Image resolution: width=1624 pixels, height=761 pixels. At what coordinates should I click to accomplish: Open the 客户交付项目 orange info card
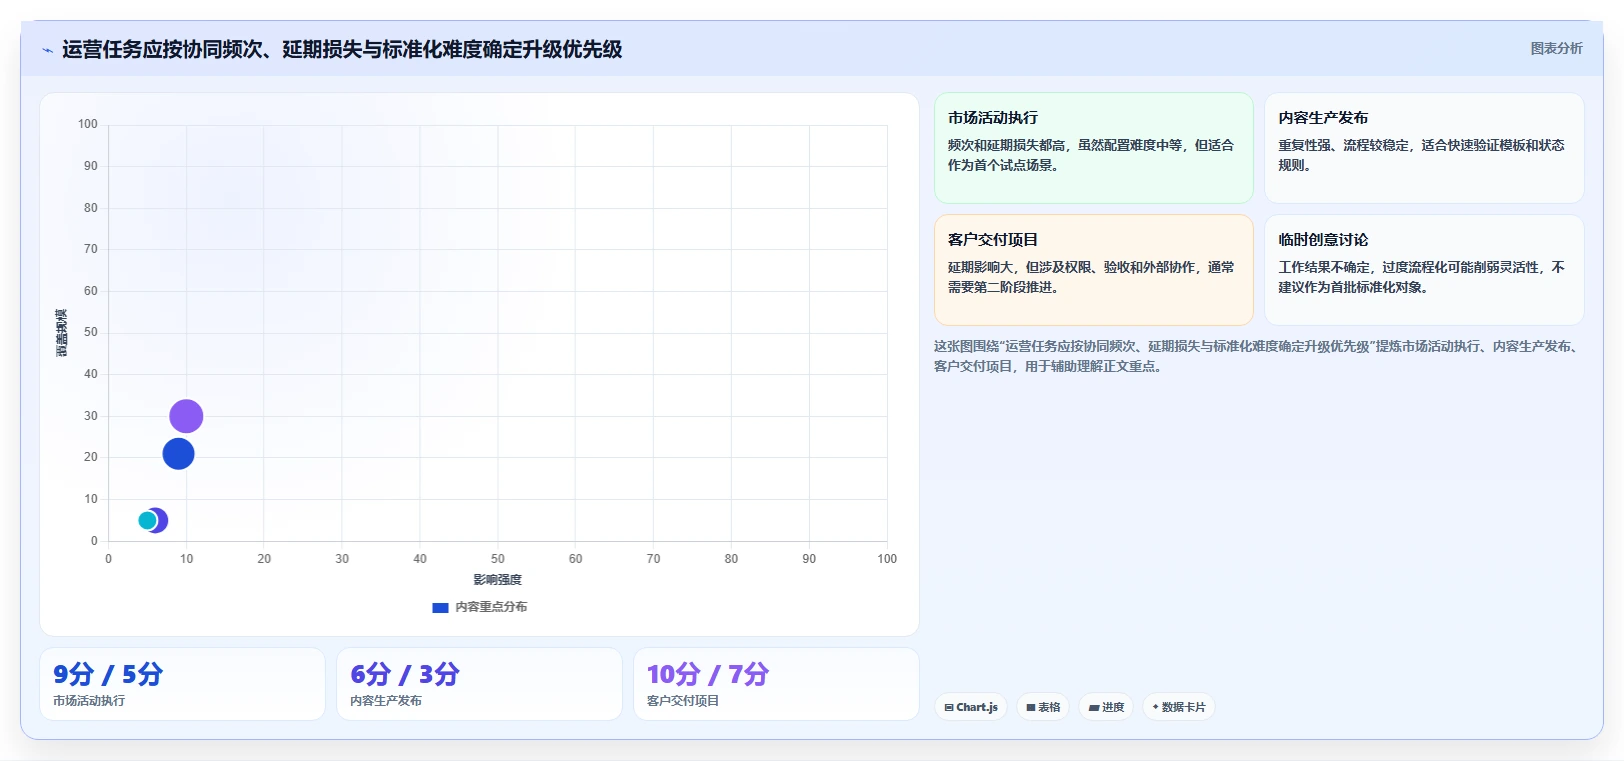click(x=1093, y=270)
